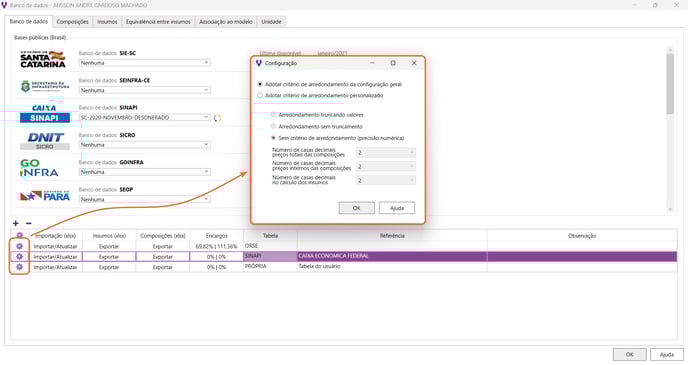Switch to Banco de dados tab
The height and width of the screenshot is (365, 688).
[x=29, y=21]
